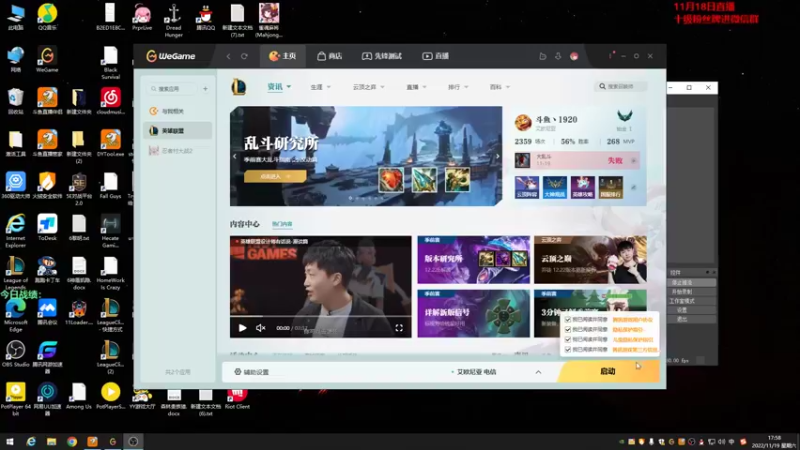Click the edit pencil beside the shortcut tiles

click(634, 187)
